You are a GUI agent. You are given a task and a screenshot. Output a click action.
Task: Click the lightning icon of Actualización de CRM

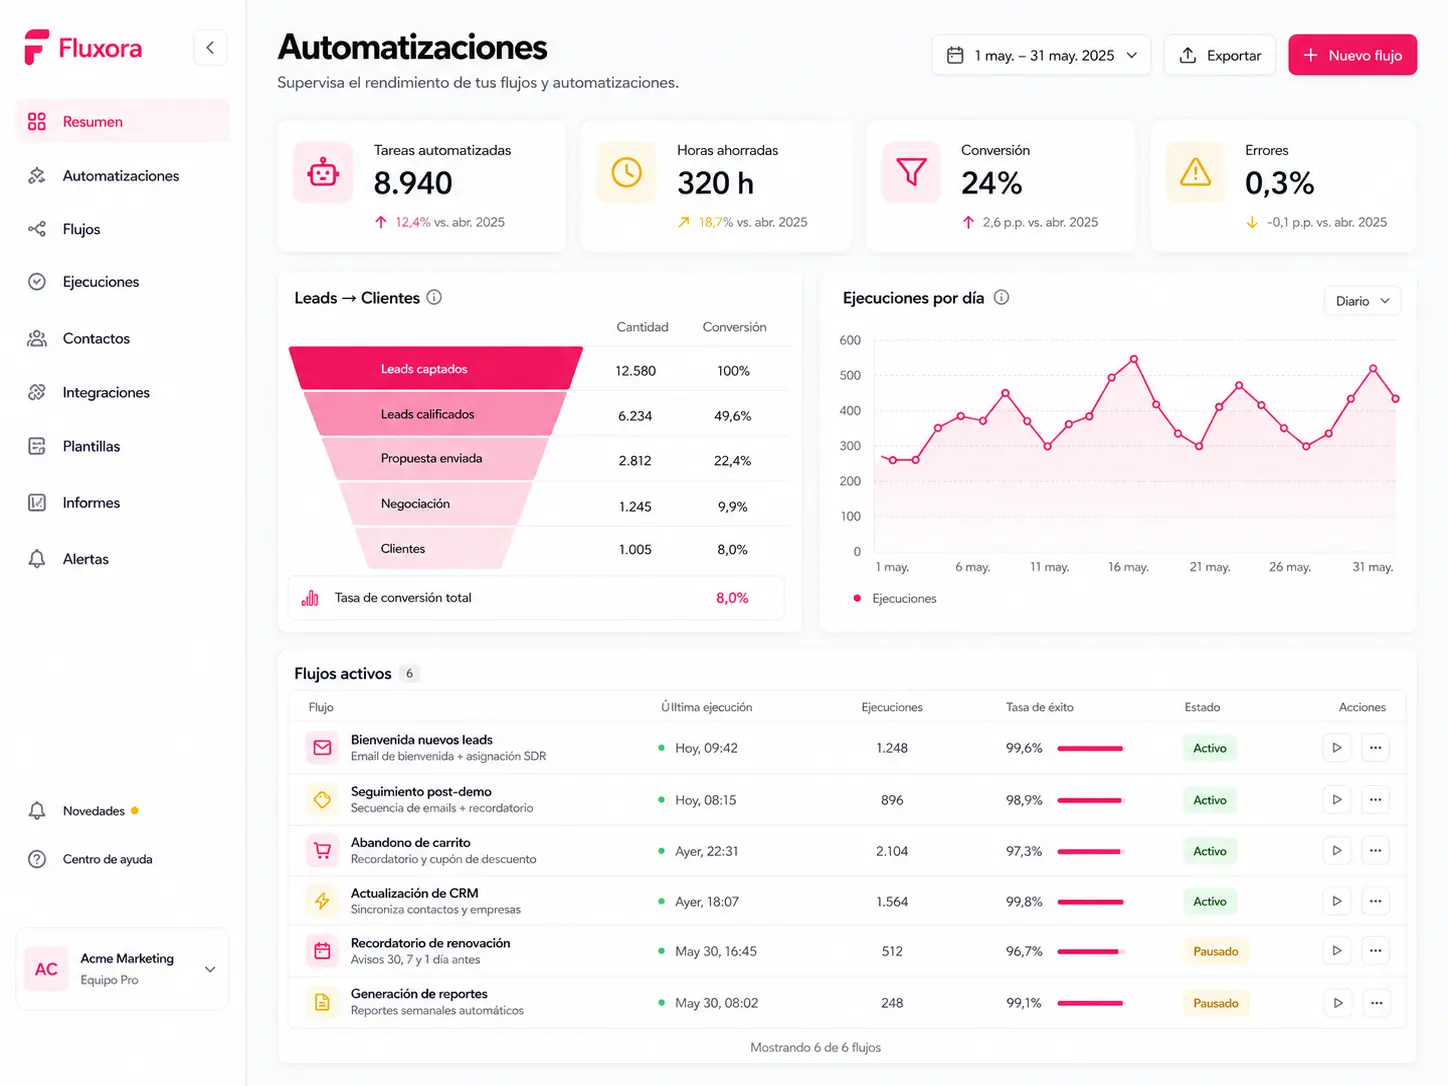322,901
